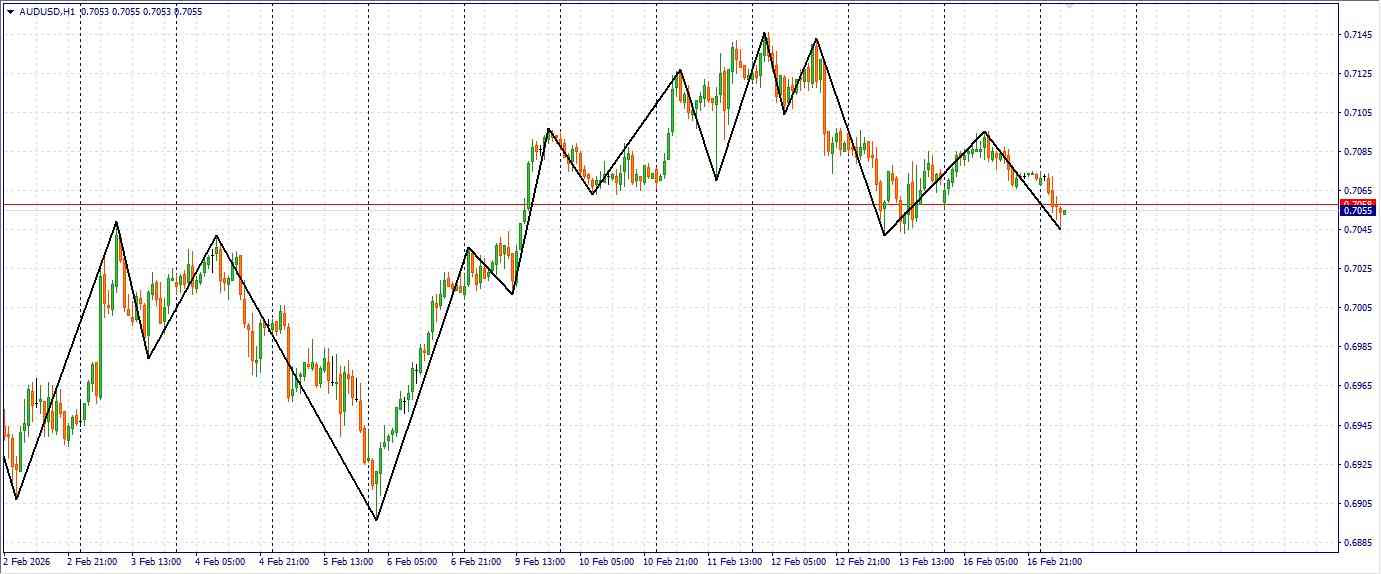Click the 0.7025 price axis label
1381x574 pixels.
click(1358, 269)
